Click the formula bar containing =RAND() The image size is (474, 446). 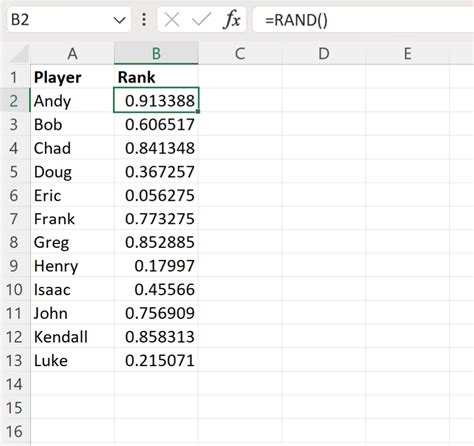pyautogui.click(x=363, y=20)
